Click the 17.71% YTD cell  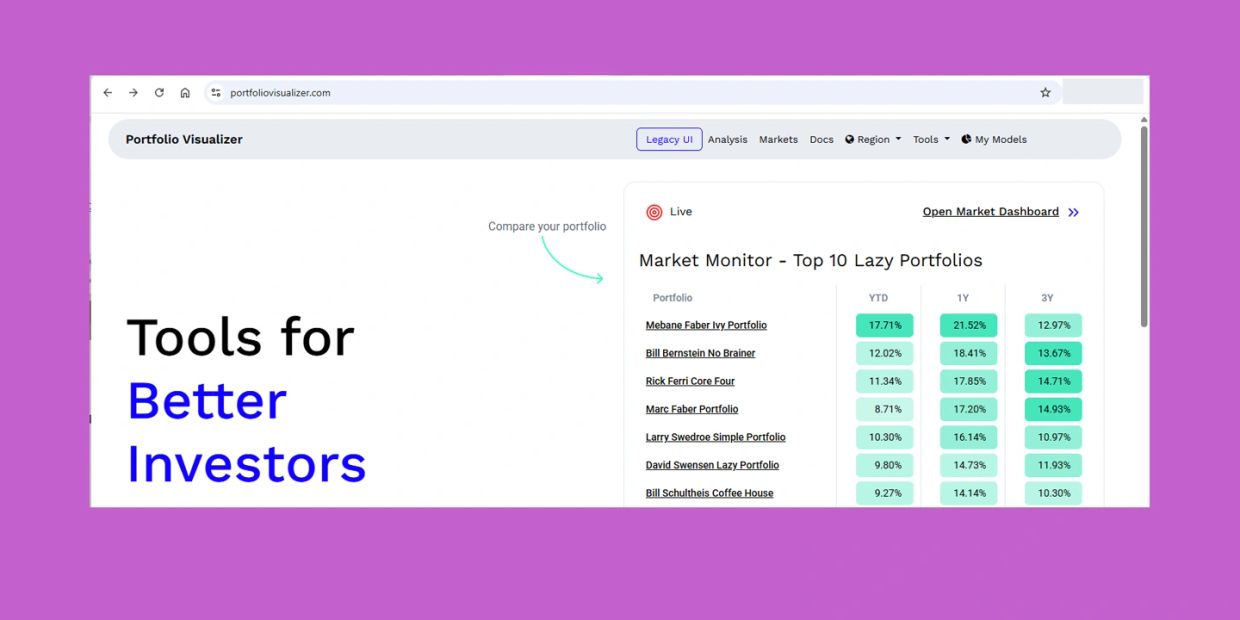(885, 325)
